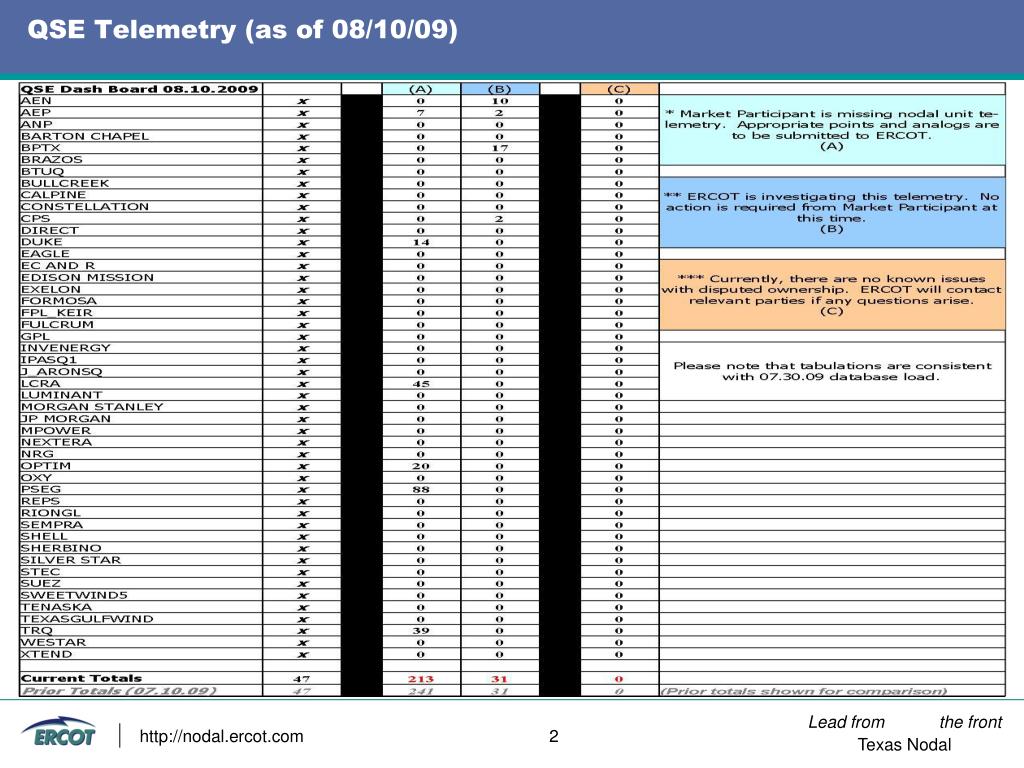Click the Texas Nodal footer text
1024x768 pixels.
(904, 744)
